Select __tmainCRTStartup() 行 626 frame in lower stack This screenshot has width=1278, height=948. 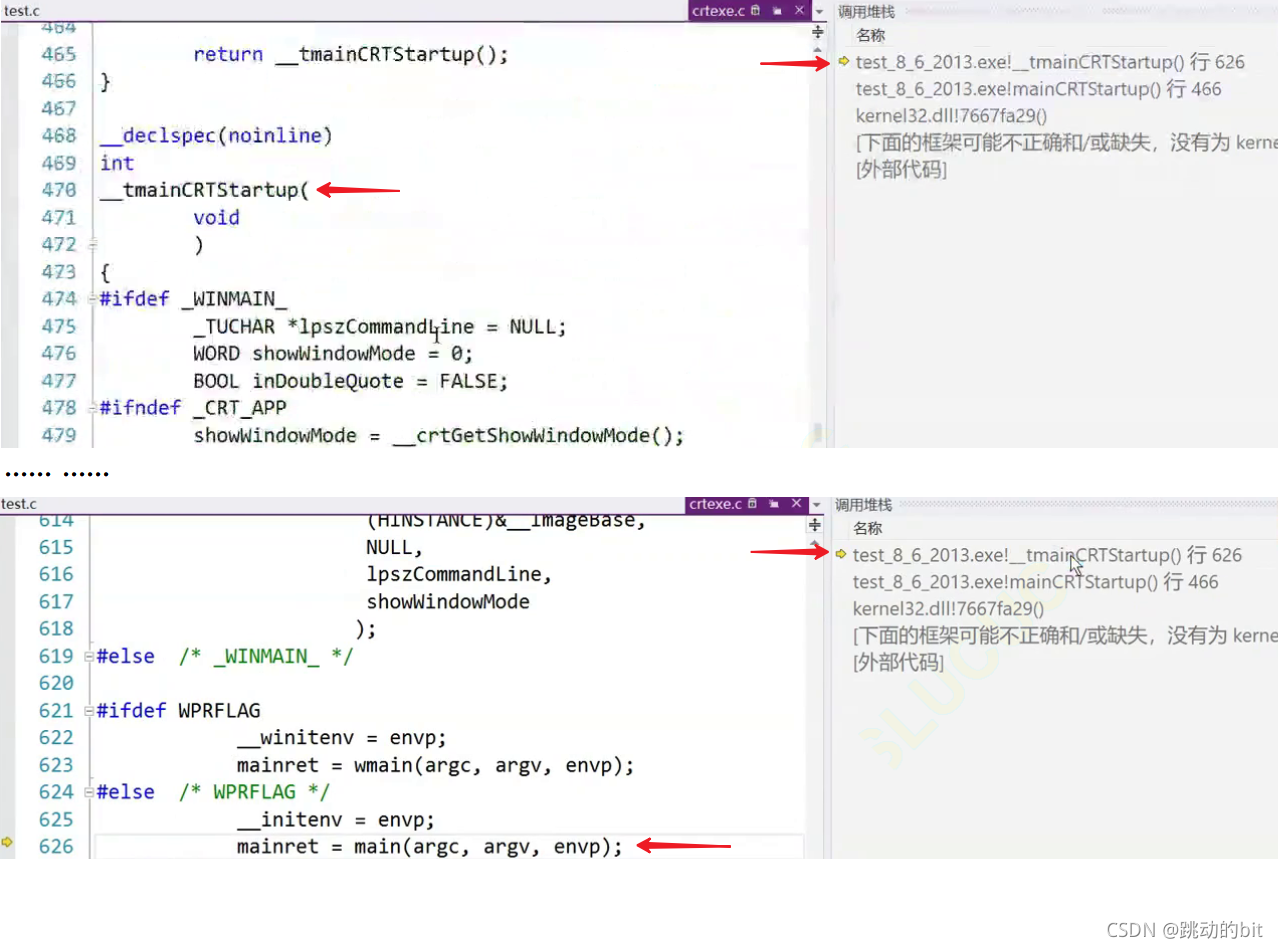[1047, 555]
